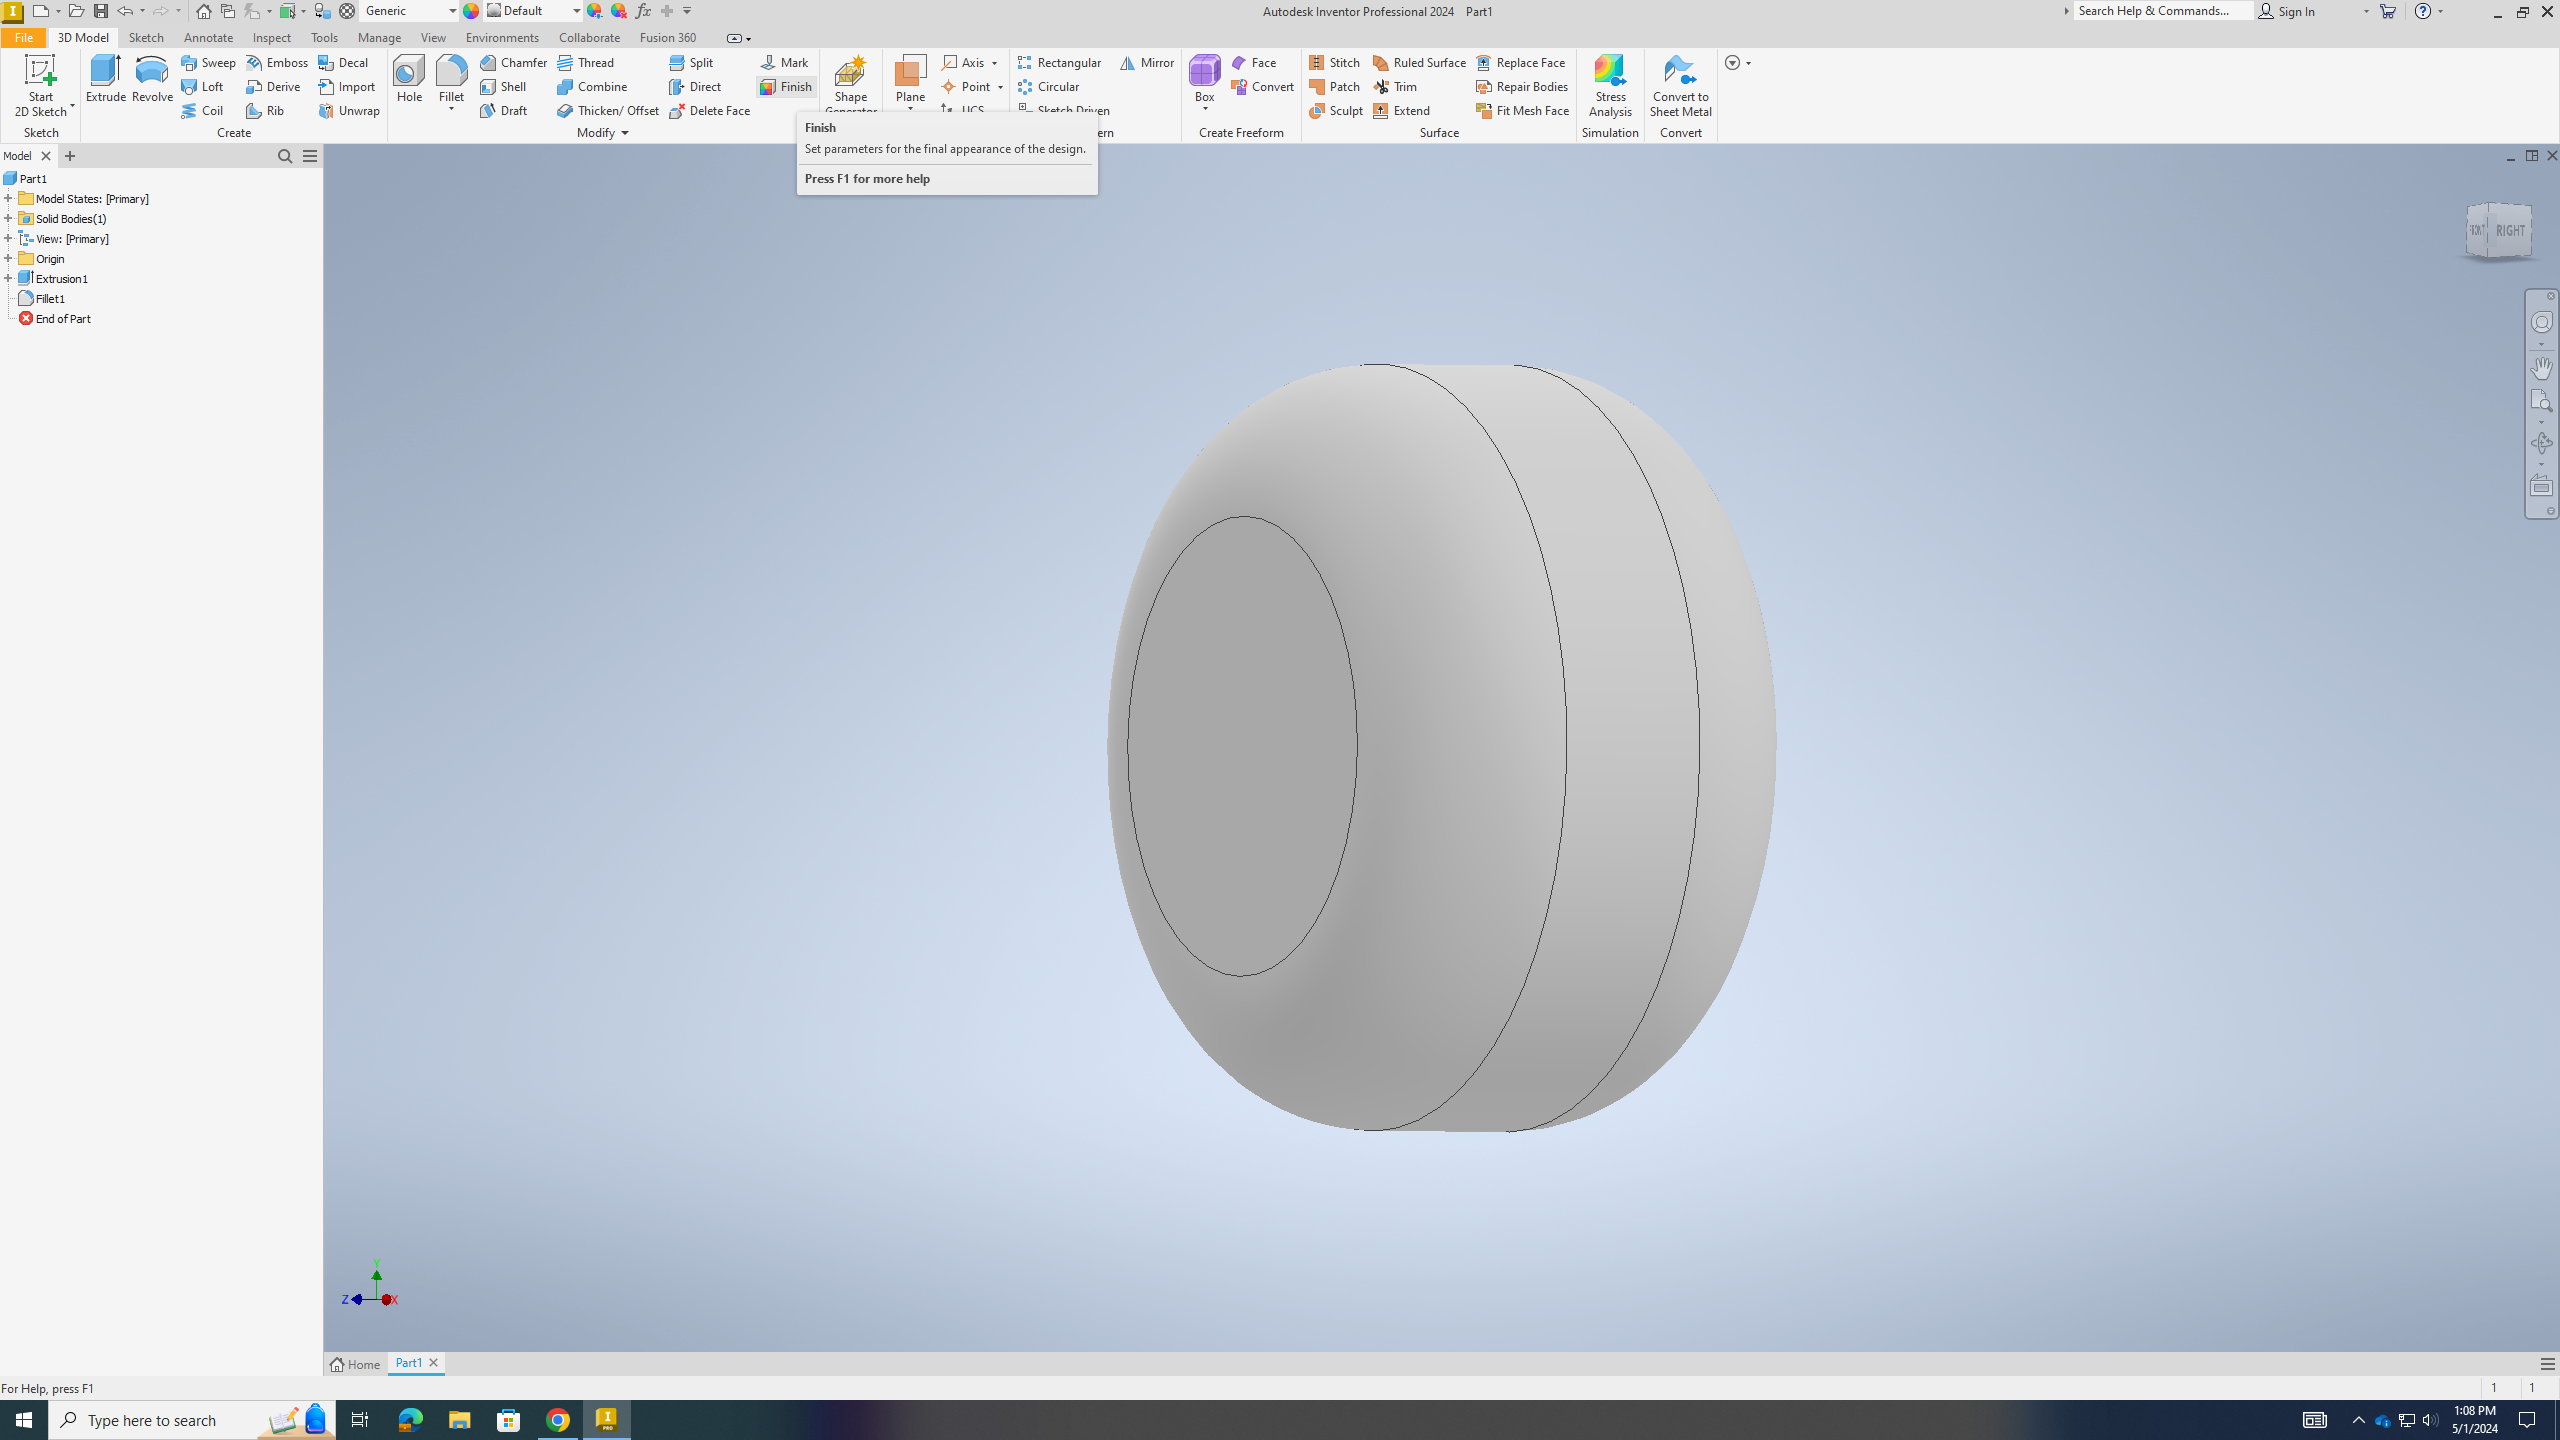Open the Fillet dropdown arrow
This screenshot has height=1440, width=2560.
(x=451, y=109)
